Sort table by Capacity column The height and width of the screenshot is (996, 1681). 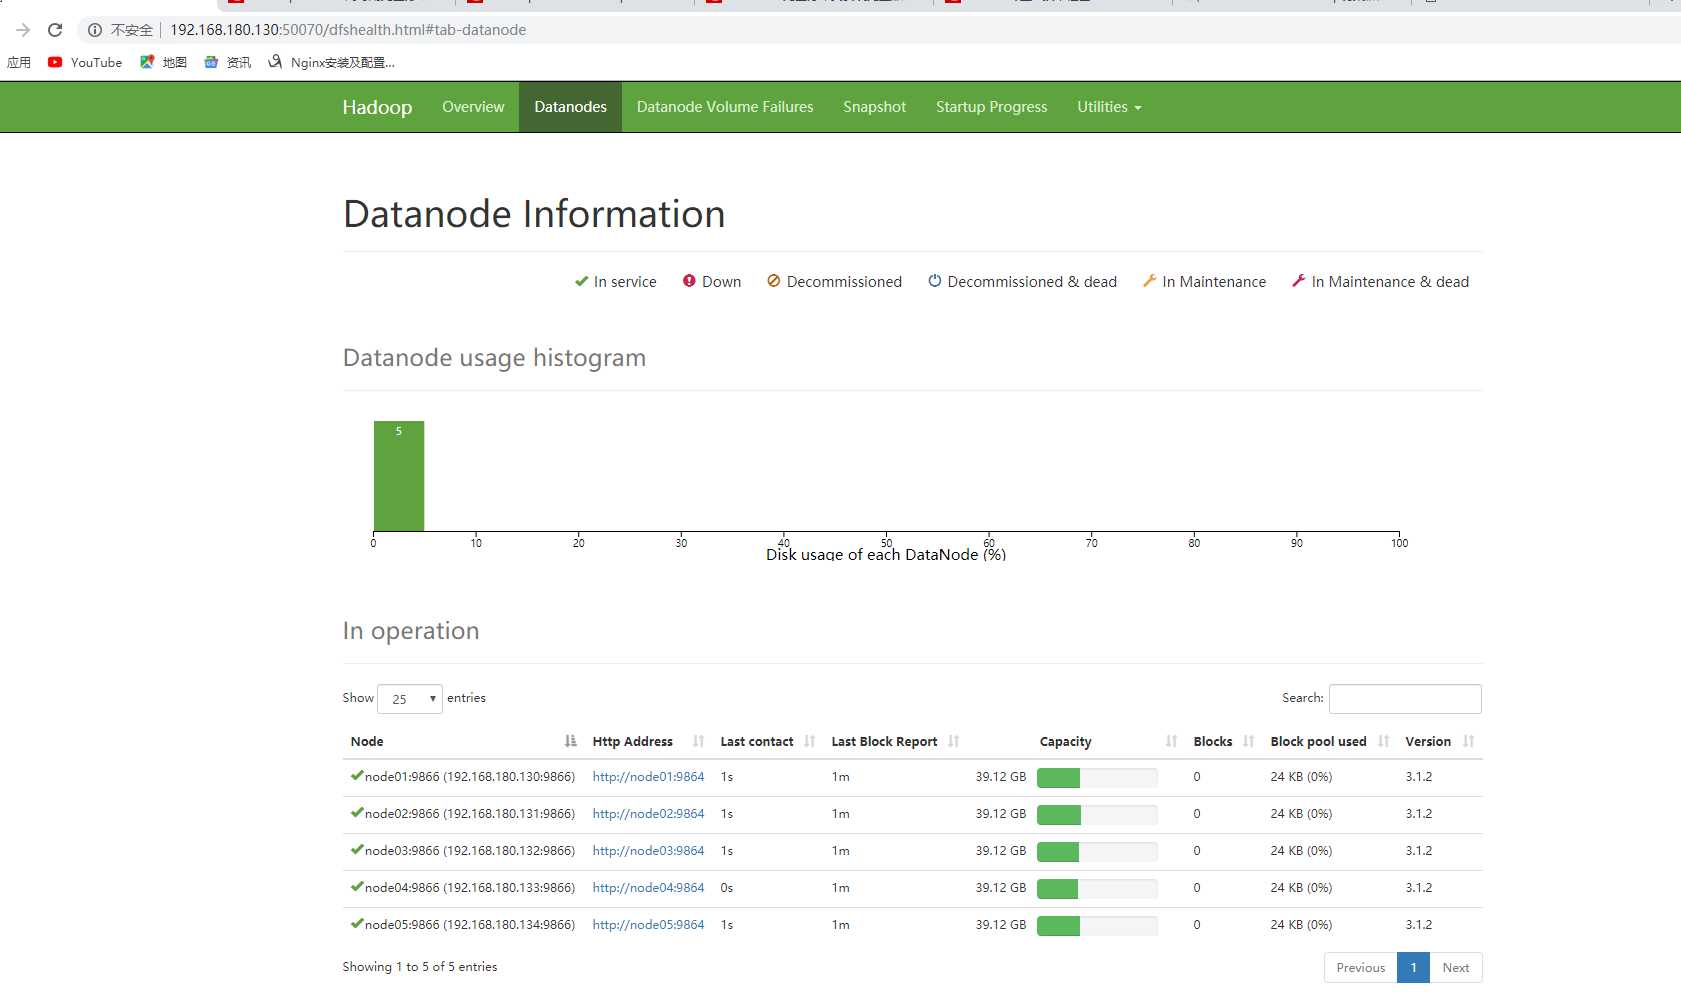point(1076,741)
